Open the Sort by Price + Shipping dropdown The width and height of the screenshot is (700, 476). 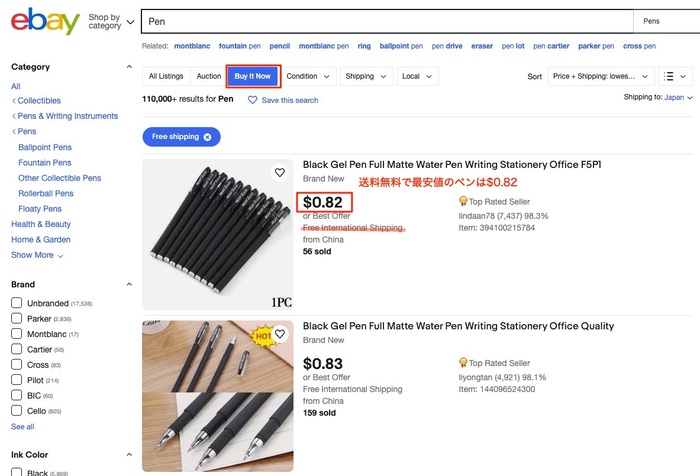(x=601, y=76)
